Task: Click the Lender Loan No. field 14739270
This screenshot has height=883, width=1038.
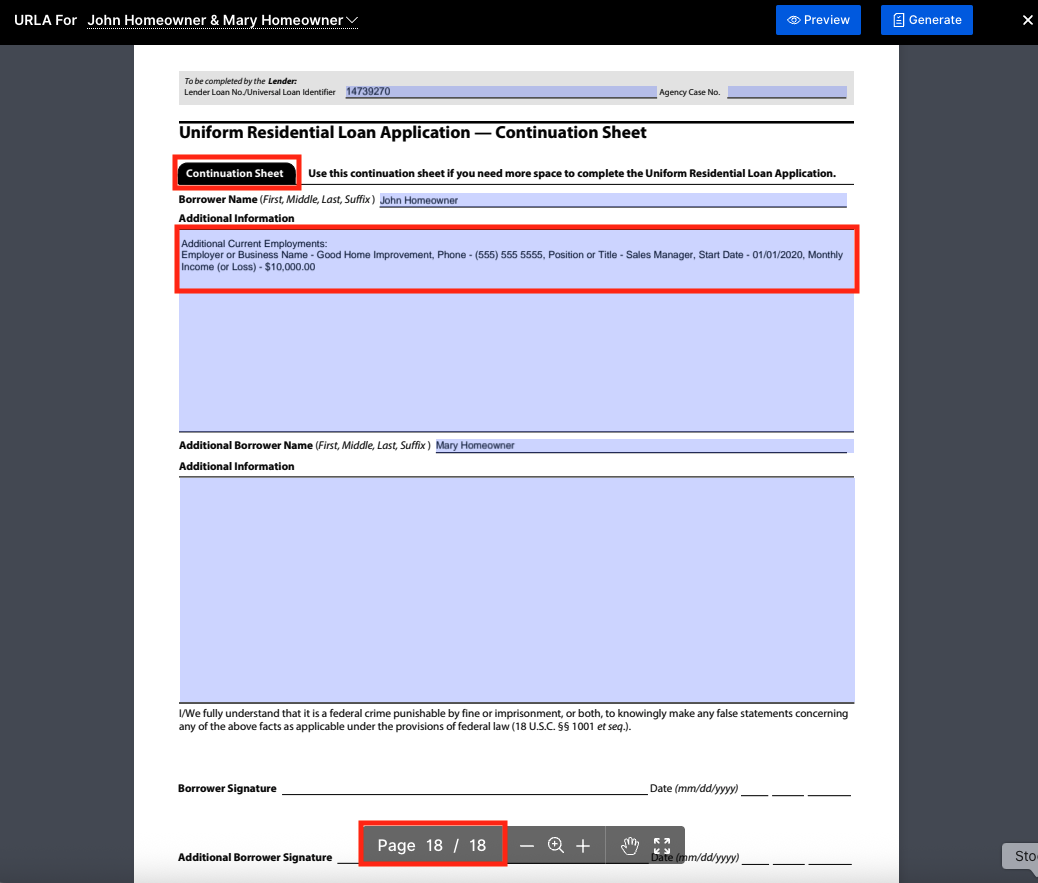Action: 500,92
